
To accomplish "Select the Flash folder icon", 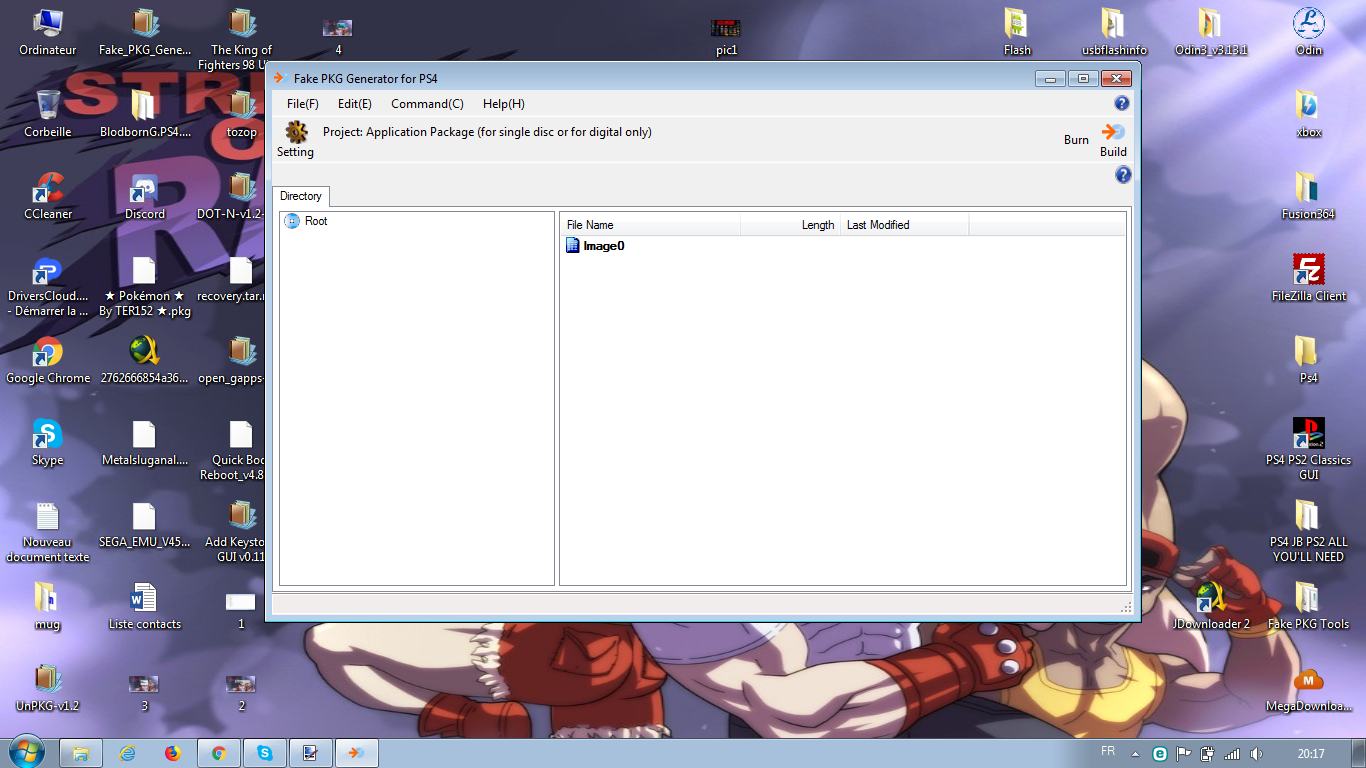I will pyautogui.click(x=1017, y=32).
